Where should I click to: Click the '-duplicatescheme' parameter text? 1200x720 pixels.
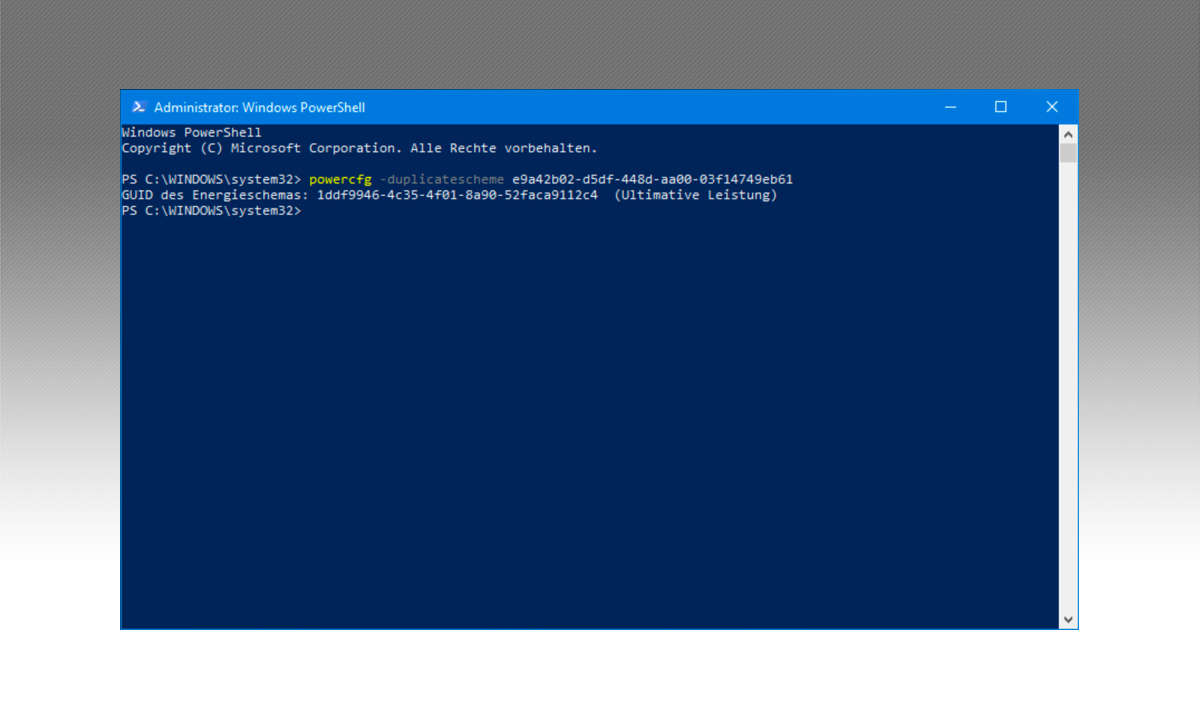pyautogui.click(x=442, y=179)
